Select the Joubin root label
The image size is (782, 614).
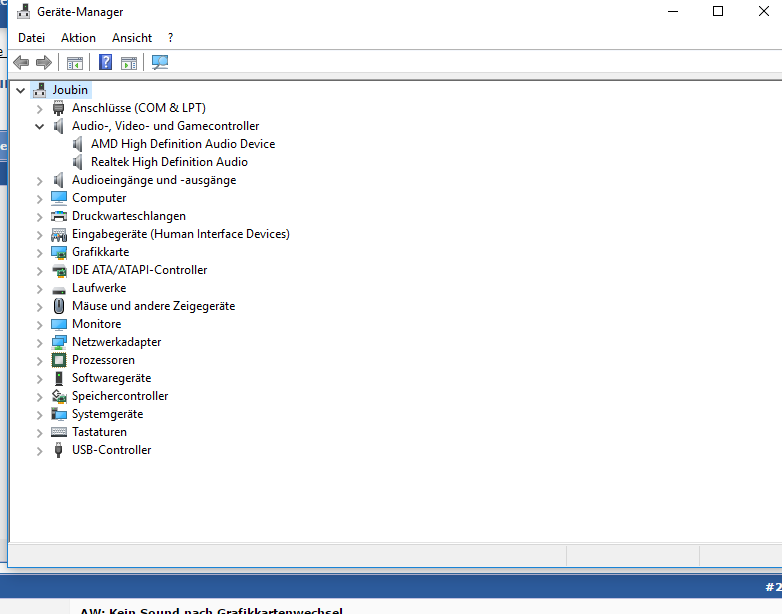[x=70, y=90]
